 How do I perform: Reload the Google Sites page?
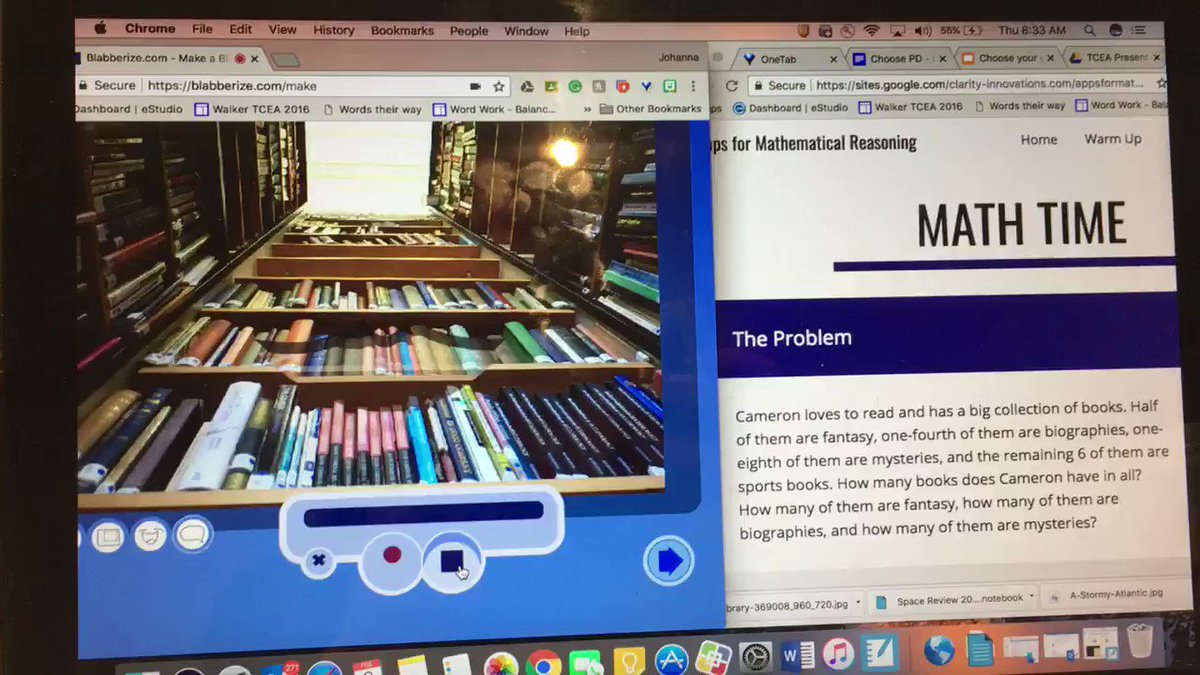(x=732, y=86)
